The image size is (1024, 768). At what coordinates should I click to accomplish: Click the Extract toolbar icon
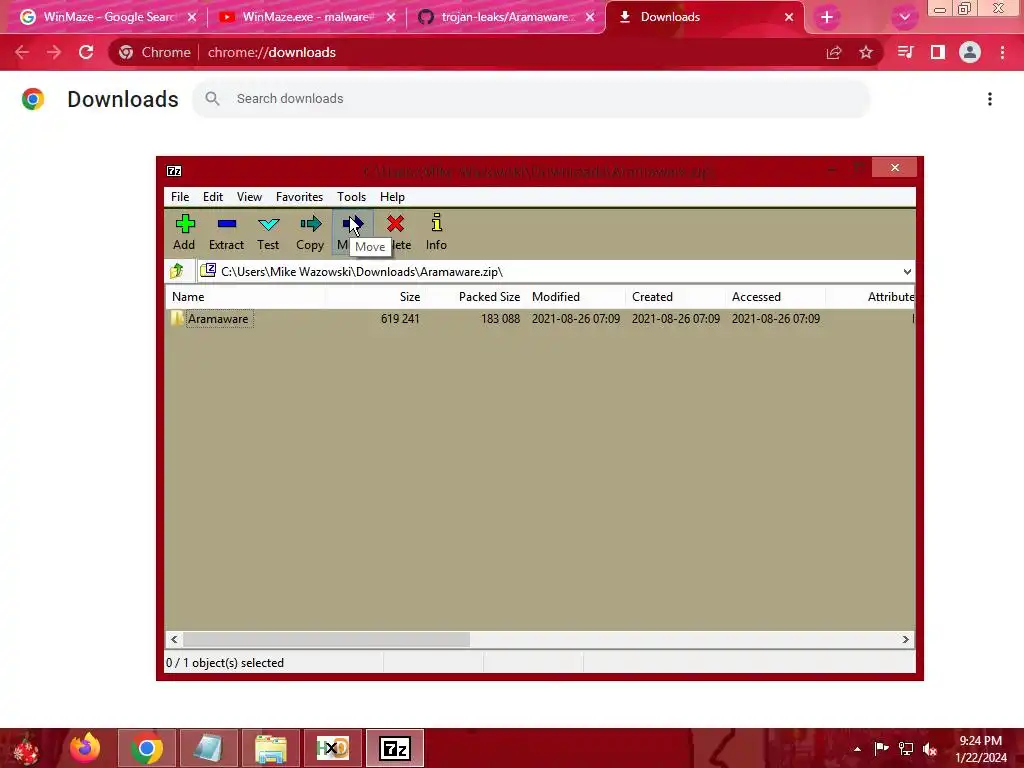227,224
